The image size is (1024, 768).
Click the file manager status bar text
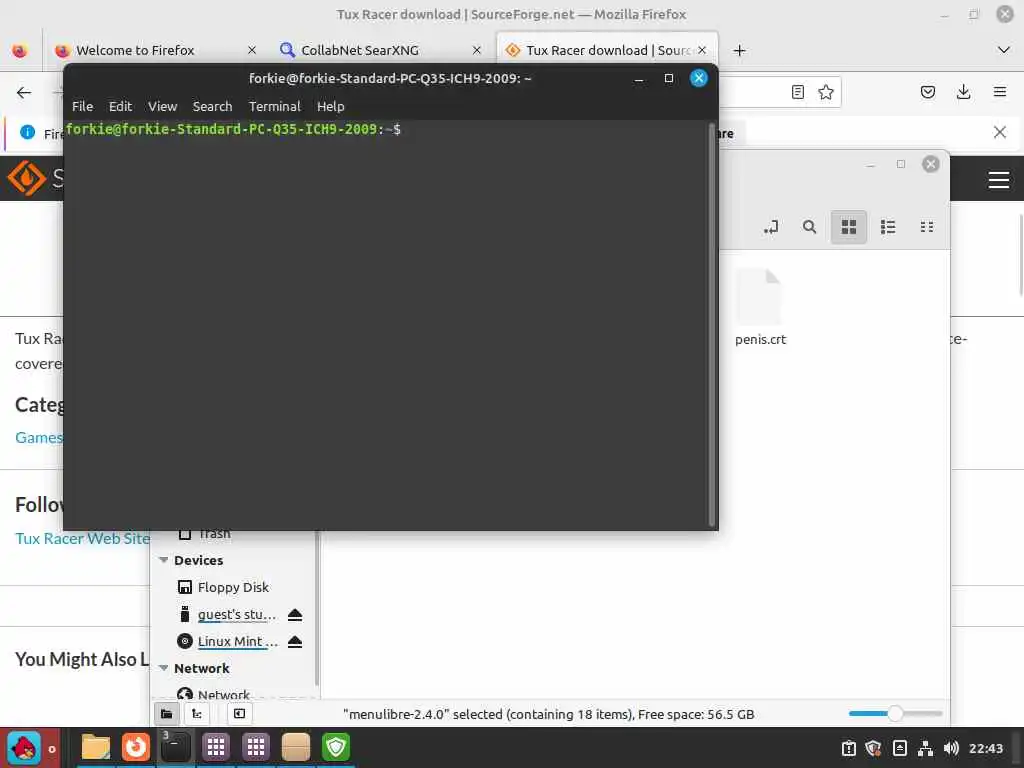click(x=549, y=714)
